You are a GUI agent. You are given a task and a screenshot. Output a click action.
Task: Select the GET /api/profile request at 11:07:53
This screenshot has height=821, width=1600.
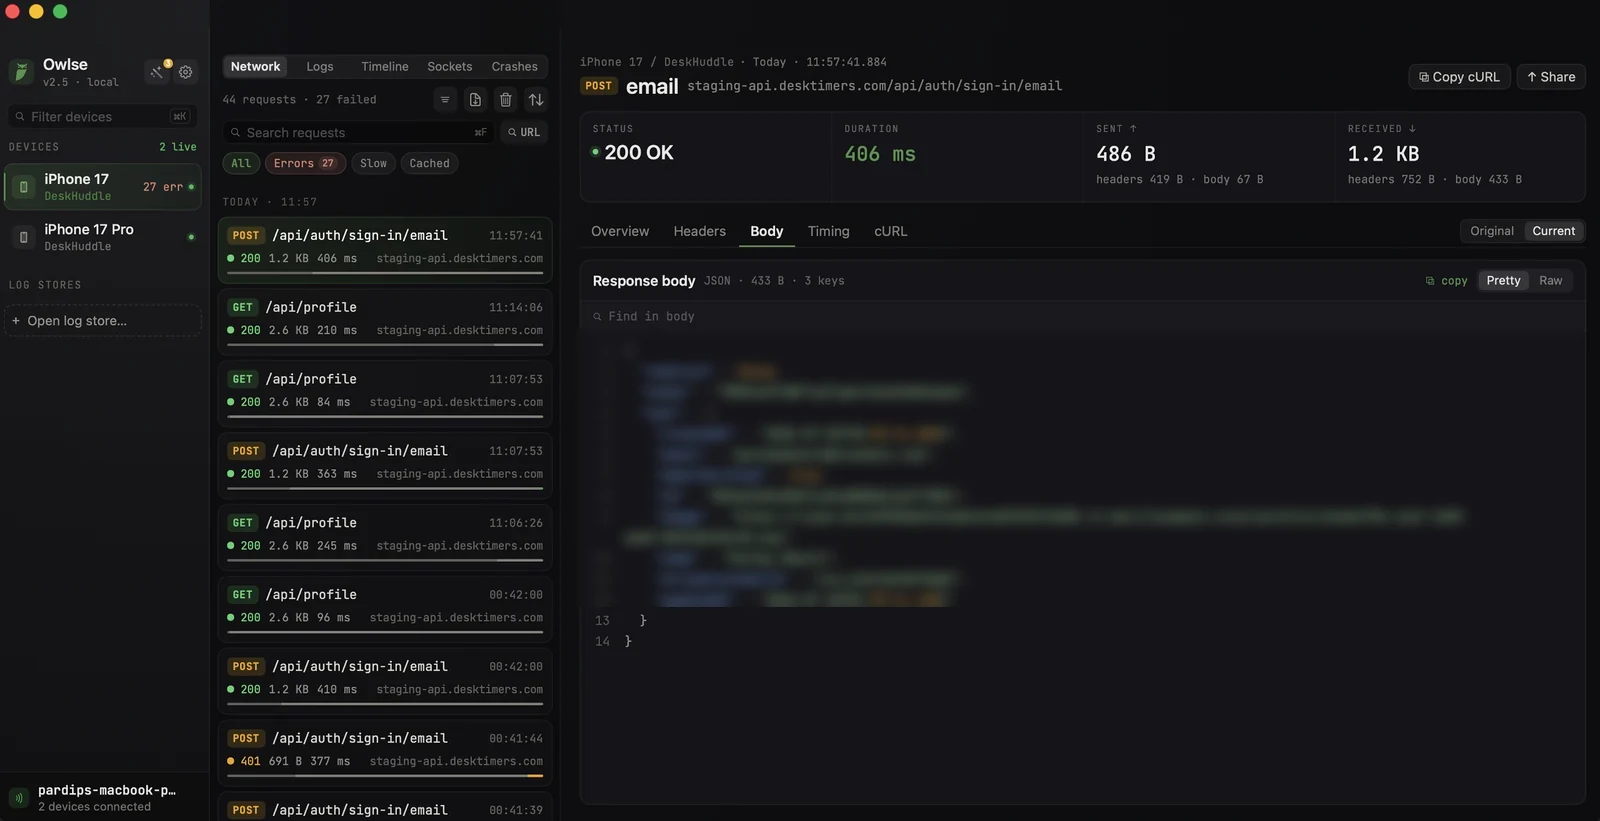[x=385, y=393]
